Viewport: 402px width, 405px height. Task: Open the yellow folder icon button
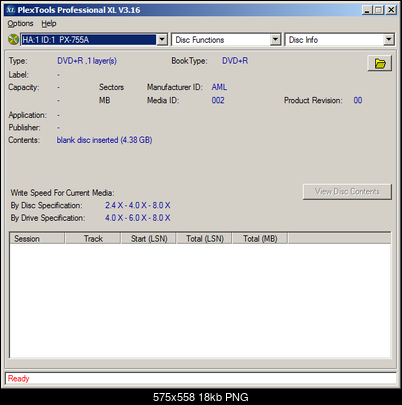[379, 63]
